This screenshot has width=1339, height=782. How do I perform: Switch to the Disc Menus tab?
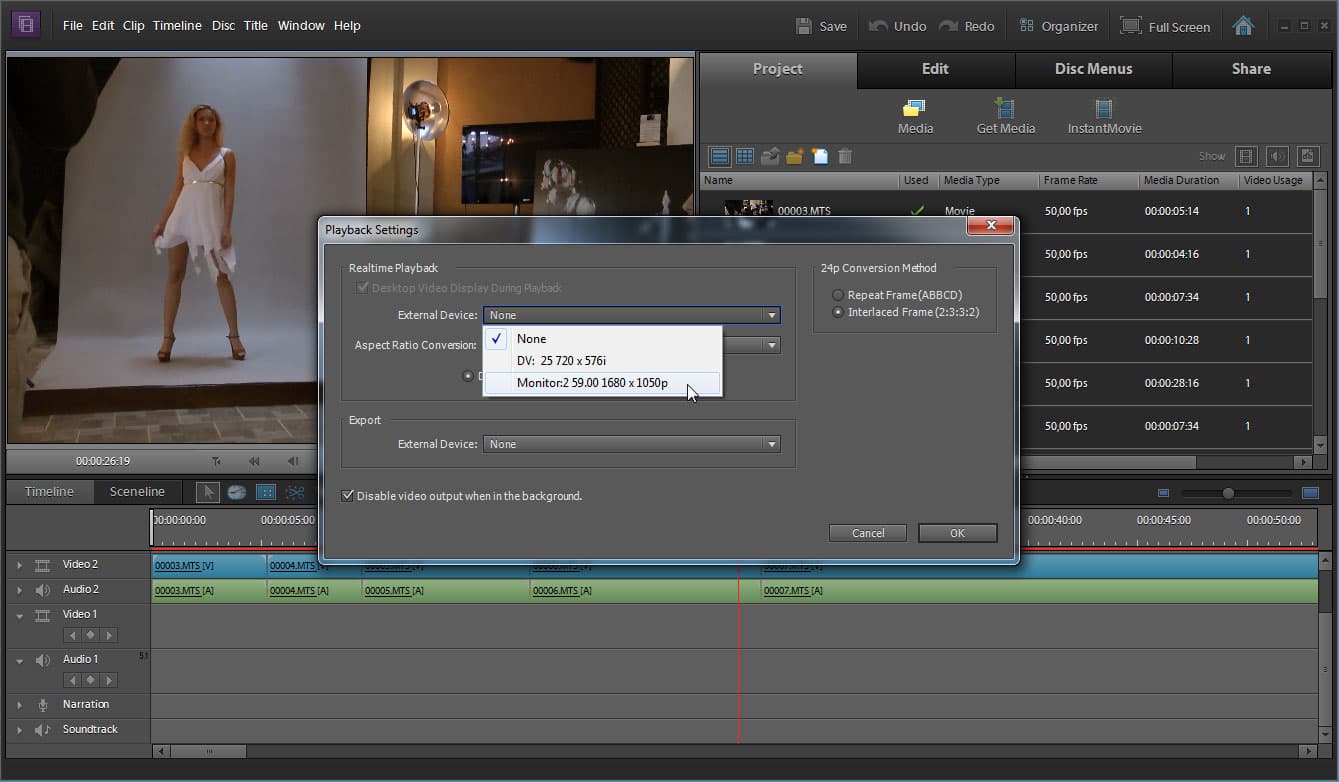[x=1093, y=69]
